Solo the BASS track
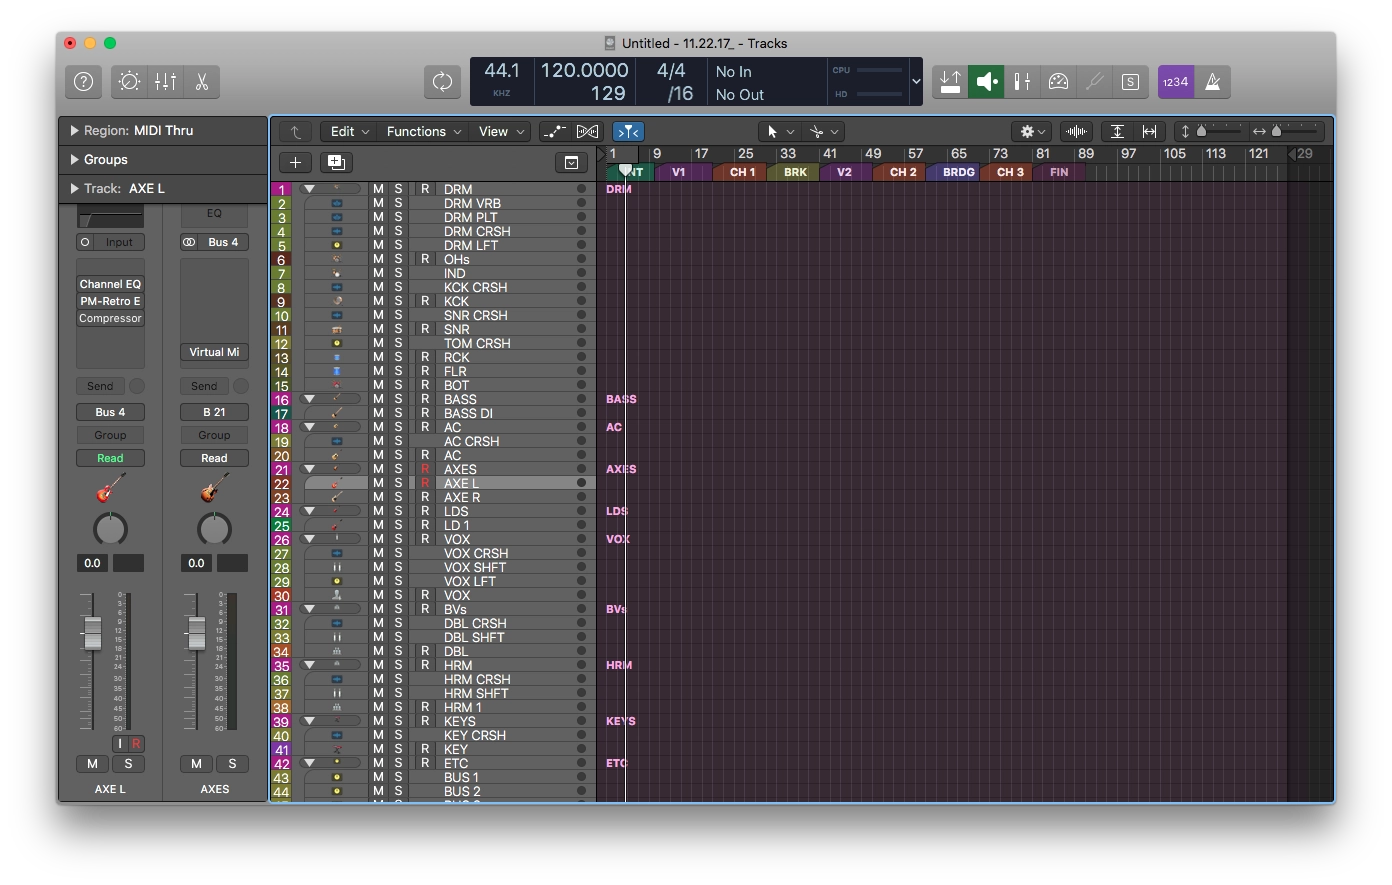The width and height of the screenshot is (1392, 885). 398,399
